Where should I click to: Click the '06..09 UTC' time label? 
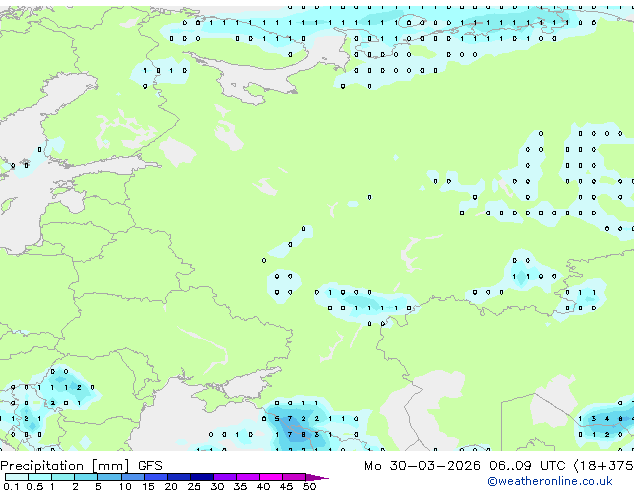pos(527,466)
